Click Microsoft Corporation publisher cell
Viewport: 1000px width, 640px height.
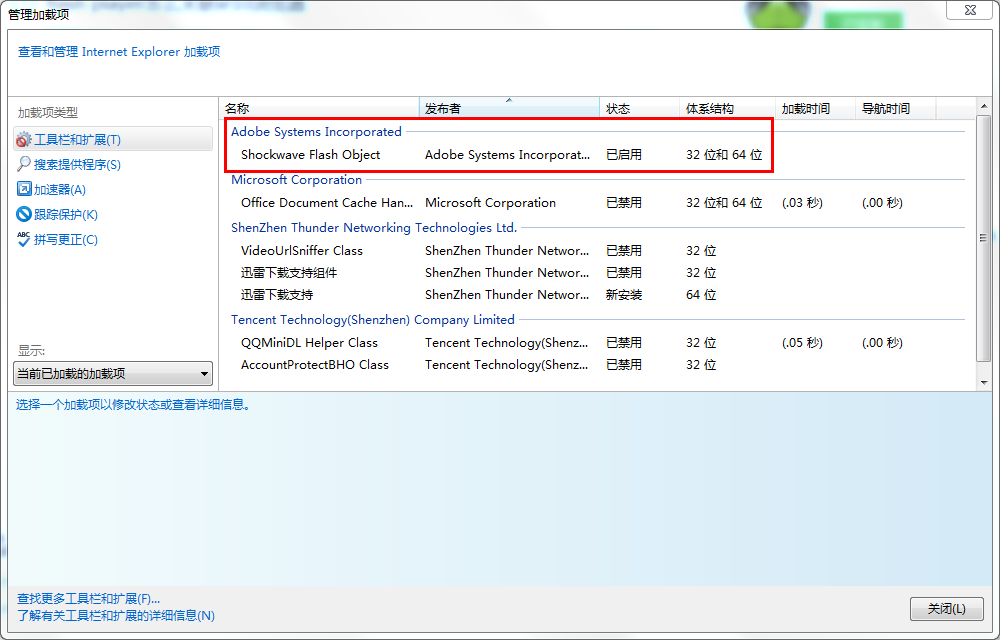pos(490,203)
